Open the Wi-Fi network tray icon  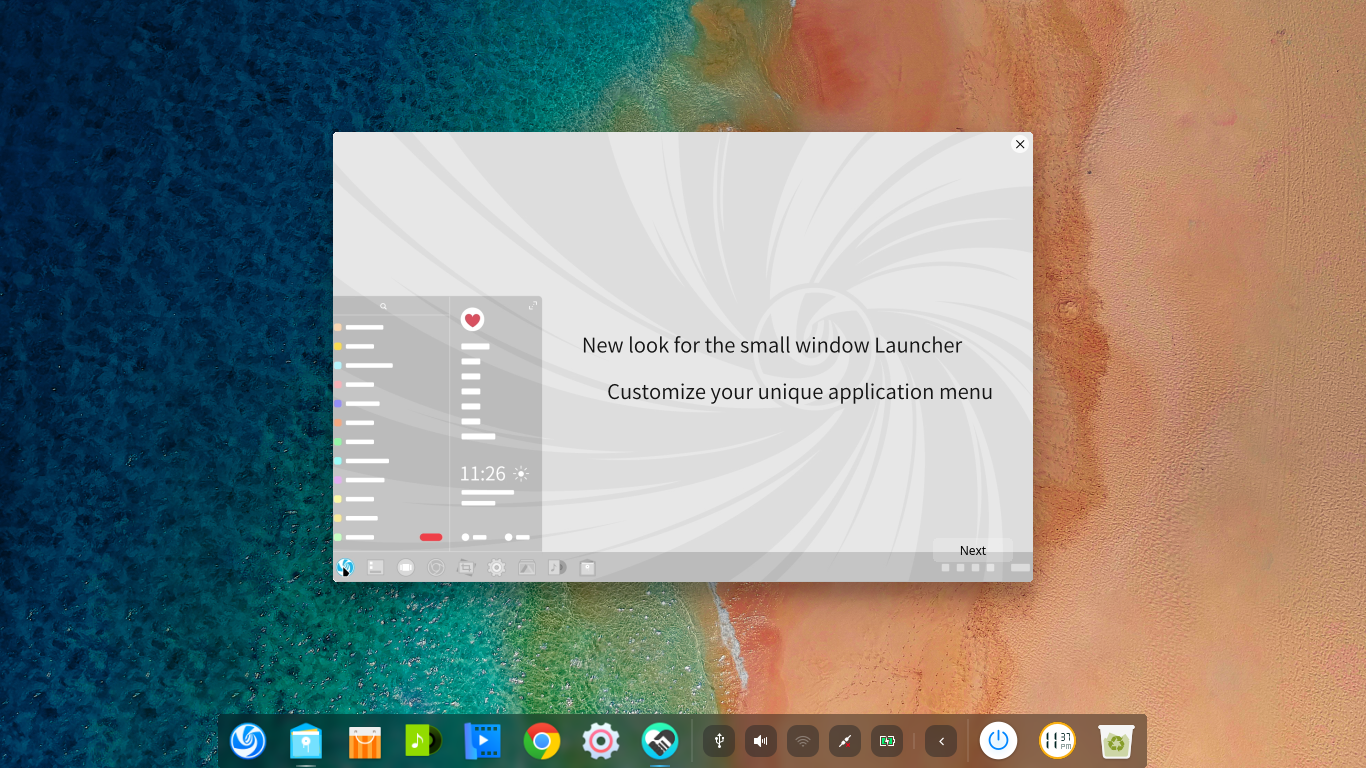coord(803,741)
